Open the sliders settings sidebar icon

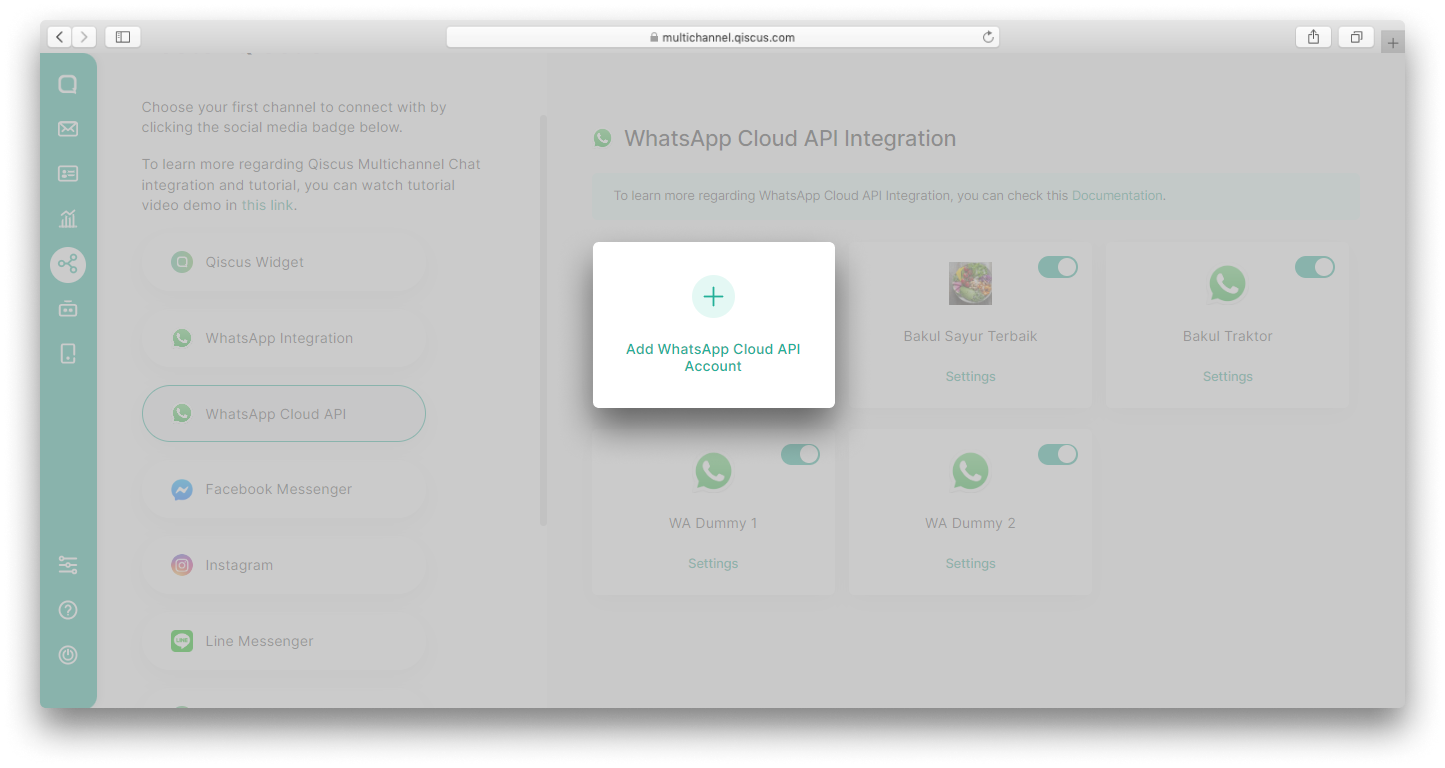pos(68,565)
